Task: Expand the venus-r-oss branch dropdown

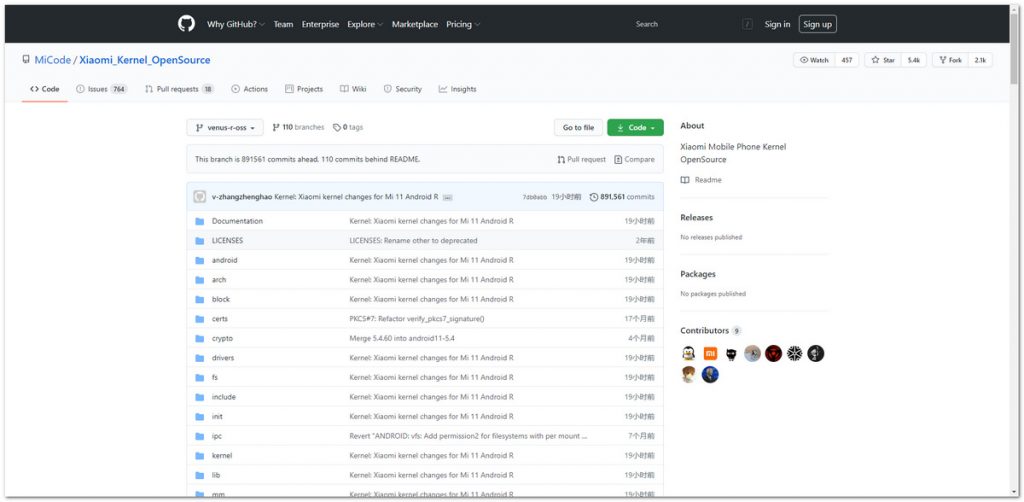Action: click(225, 128)
